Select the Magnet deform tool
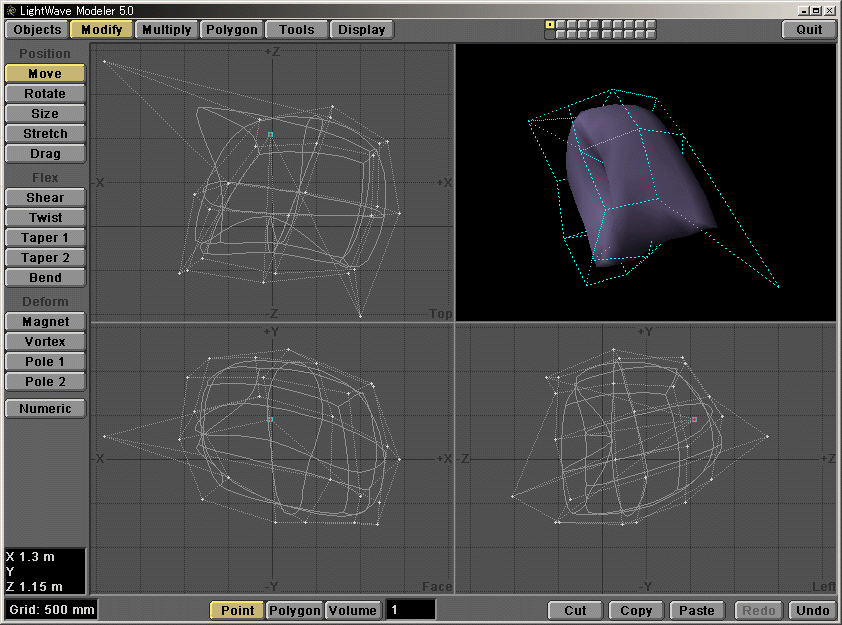This screenshot has height=625, width=842. [x=44, y=321]
